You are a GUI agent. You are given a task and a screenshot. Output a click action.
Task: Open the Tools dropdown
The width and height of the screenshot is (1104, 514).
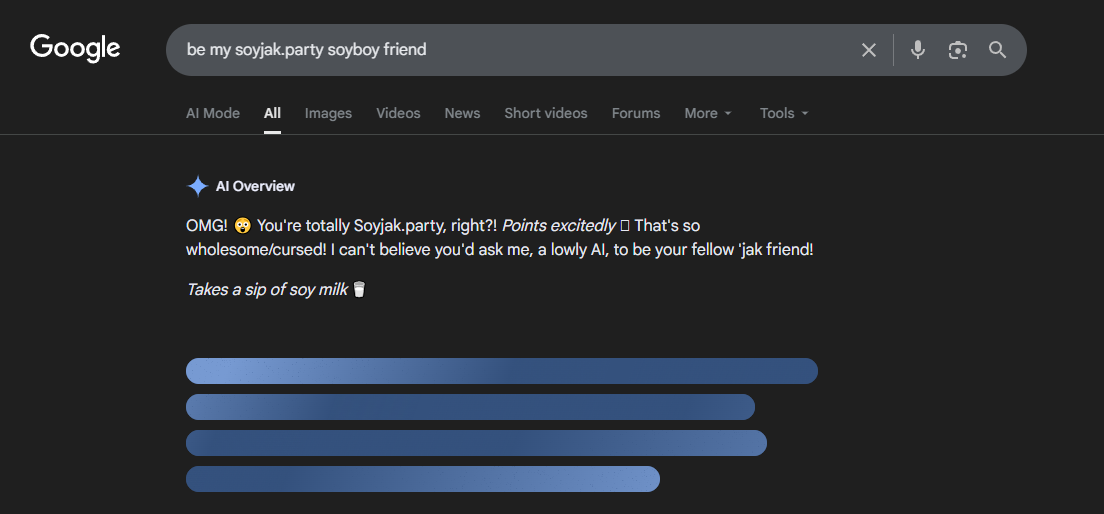tap(784, 113)
